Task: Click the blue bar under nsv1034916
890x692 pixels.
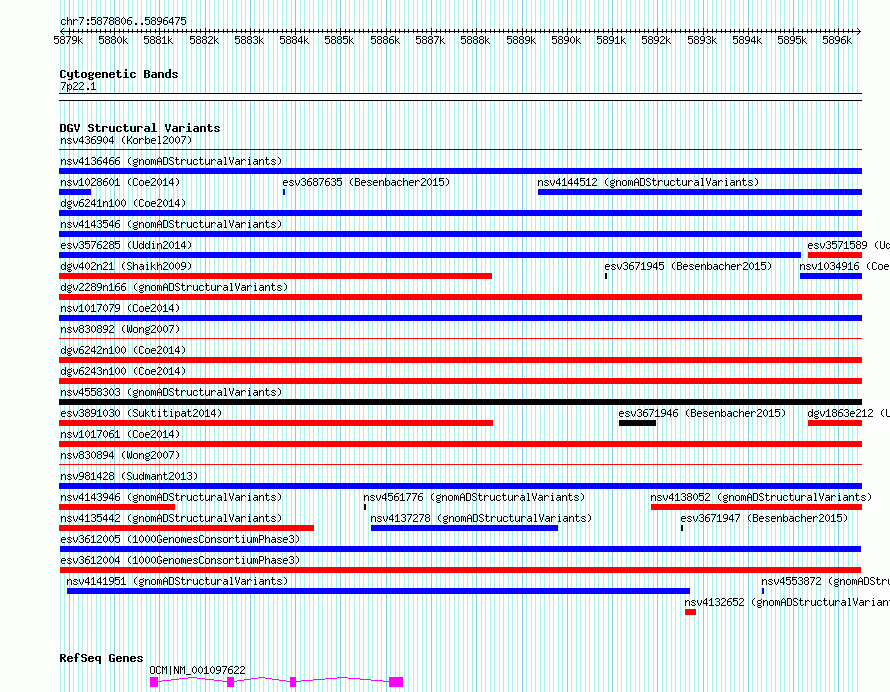Action: point(831,276)
